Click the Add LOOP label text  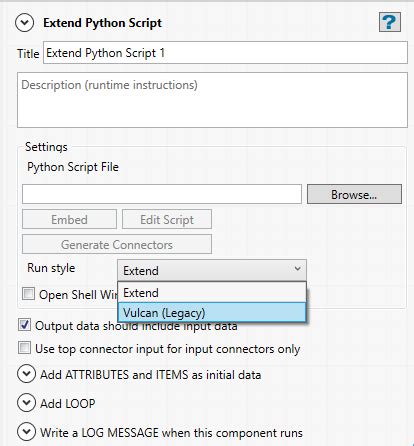[68, 403]
